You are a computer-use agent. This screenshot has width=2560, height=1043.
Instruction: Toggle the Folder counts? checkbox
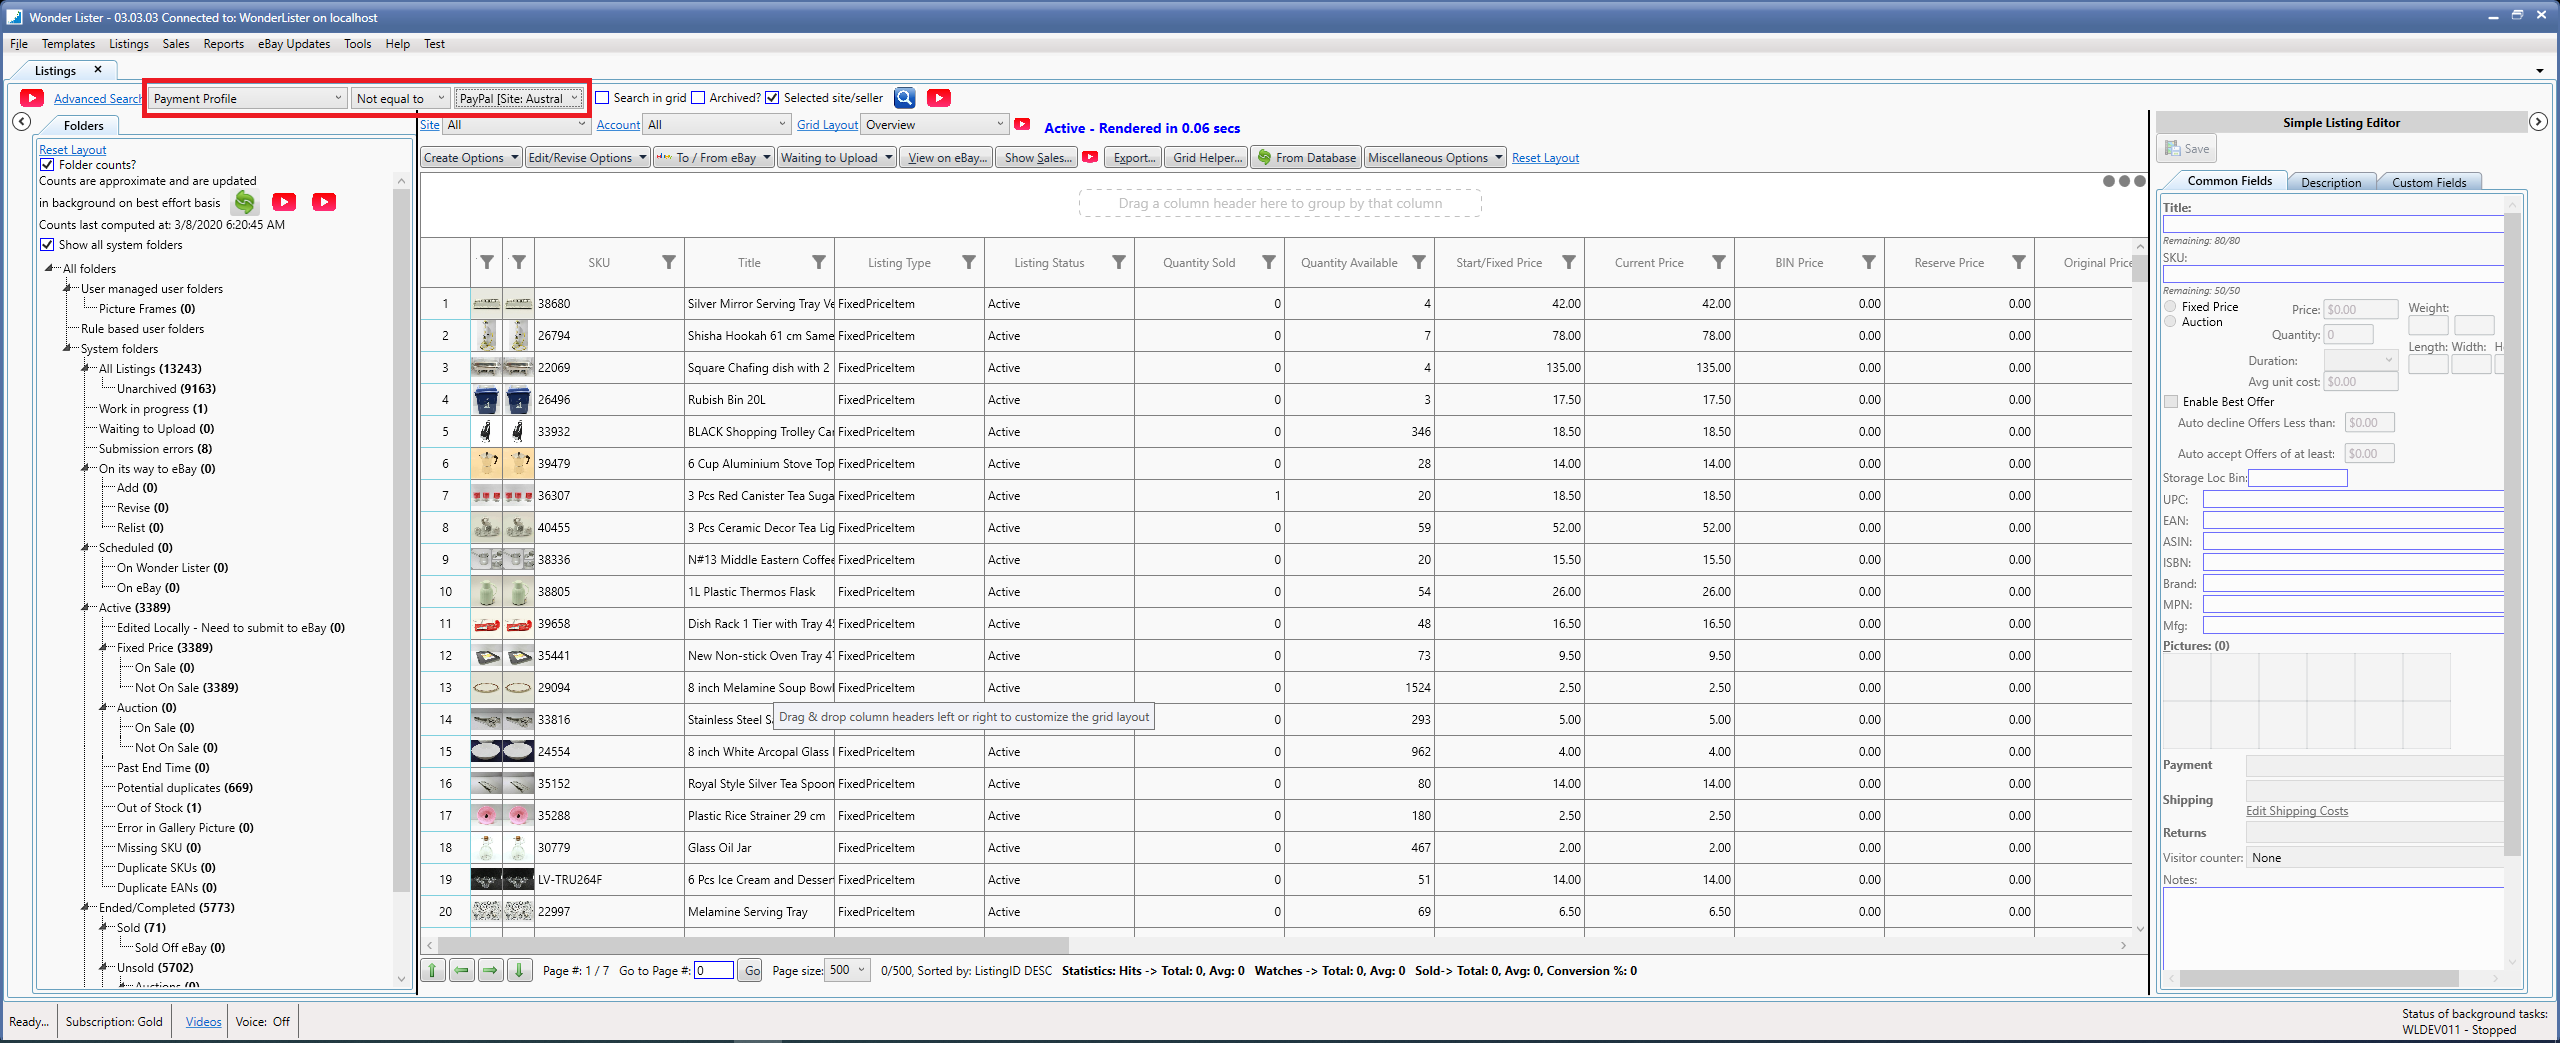click(47, 165)
